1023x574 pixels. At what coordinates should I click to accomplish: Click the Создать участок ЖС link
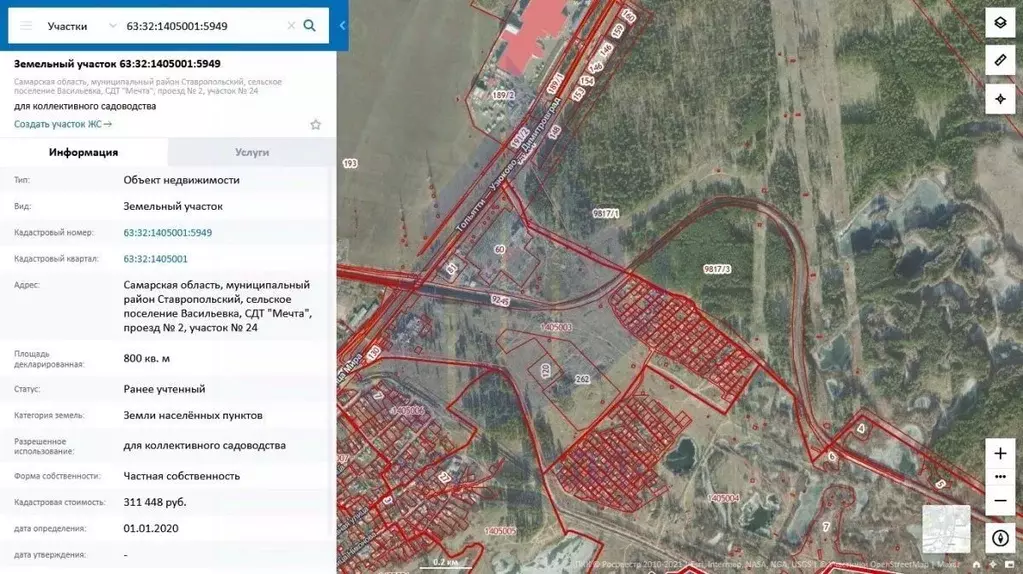tap(63, 125)
